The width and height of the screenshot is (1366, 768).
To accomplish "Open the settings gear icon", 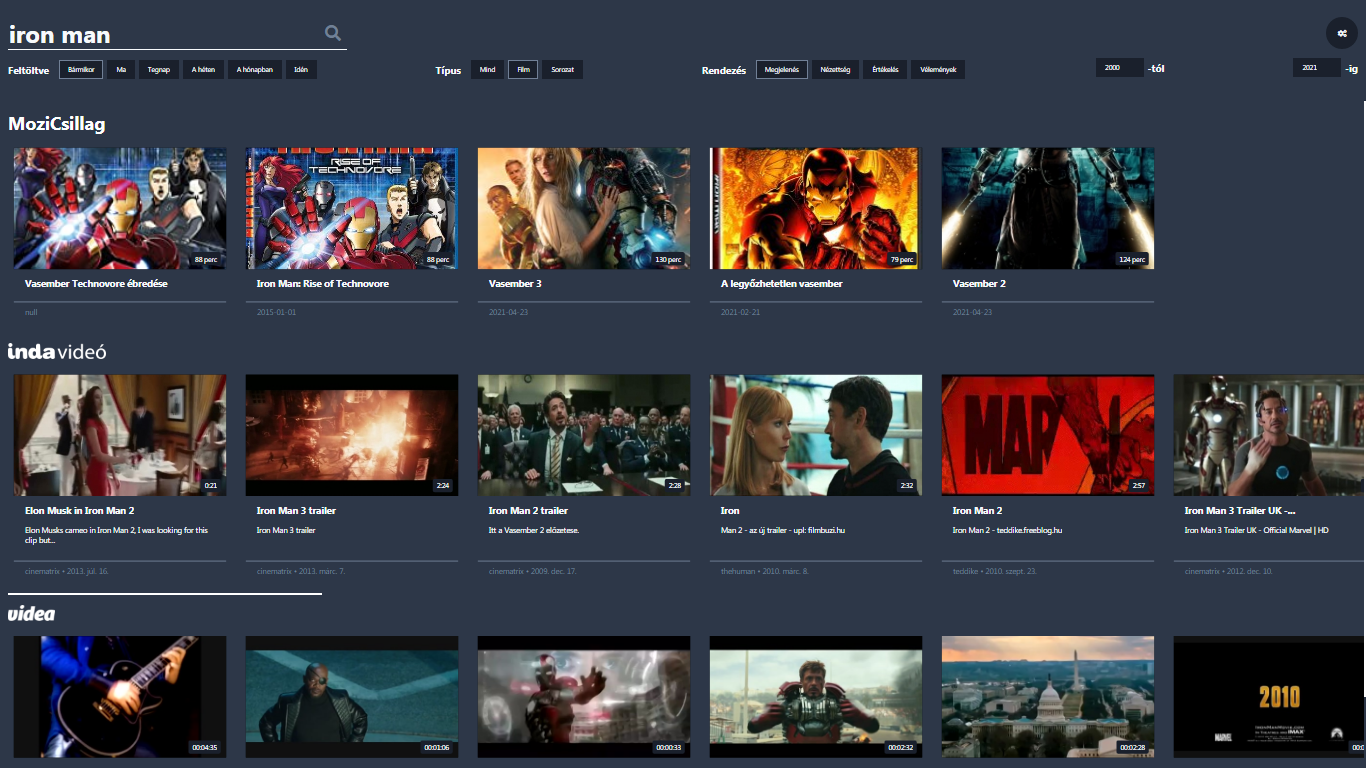I will coord(1342,33).
